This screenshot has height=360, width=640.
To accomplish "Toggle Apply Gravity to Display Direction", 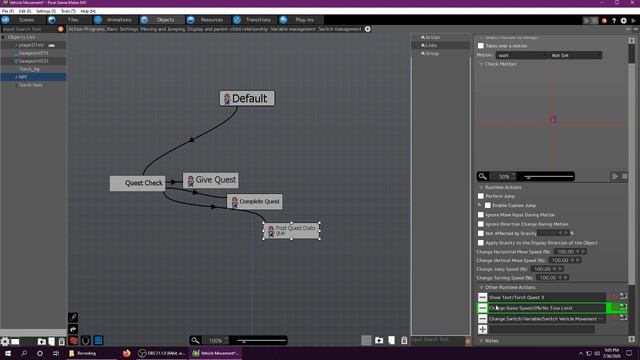I will (481, 243).
